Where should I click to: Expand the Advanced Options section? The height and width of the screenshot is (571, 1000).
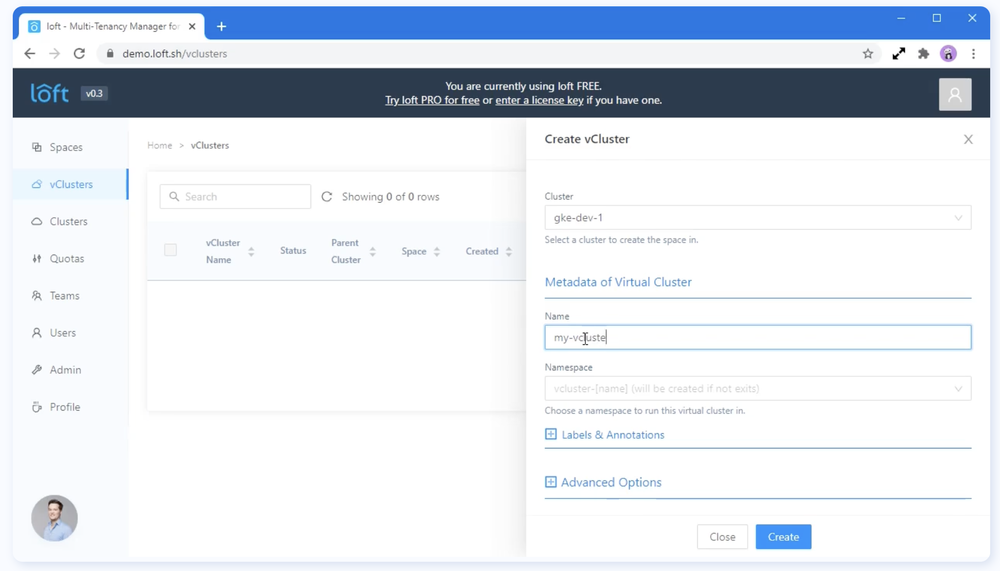(x=603, y=482)
